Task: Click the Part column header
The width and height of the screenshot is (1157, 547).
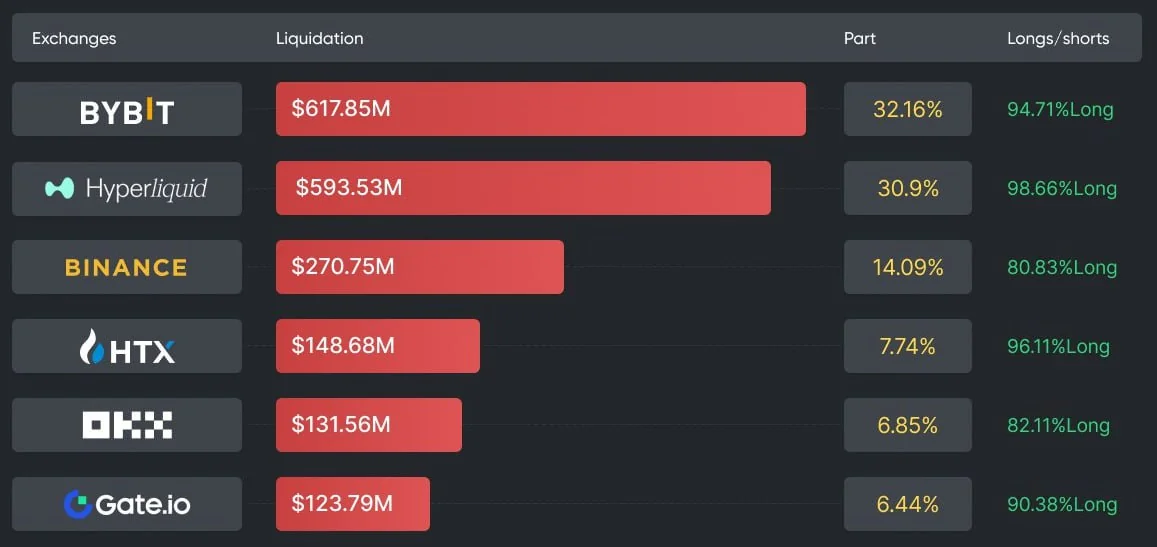Action: (859, 39)
